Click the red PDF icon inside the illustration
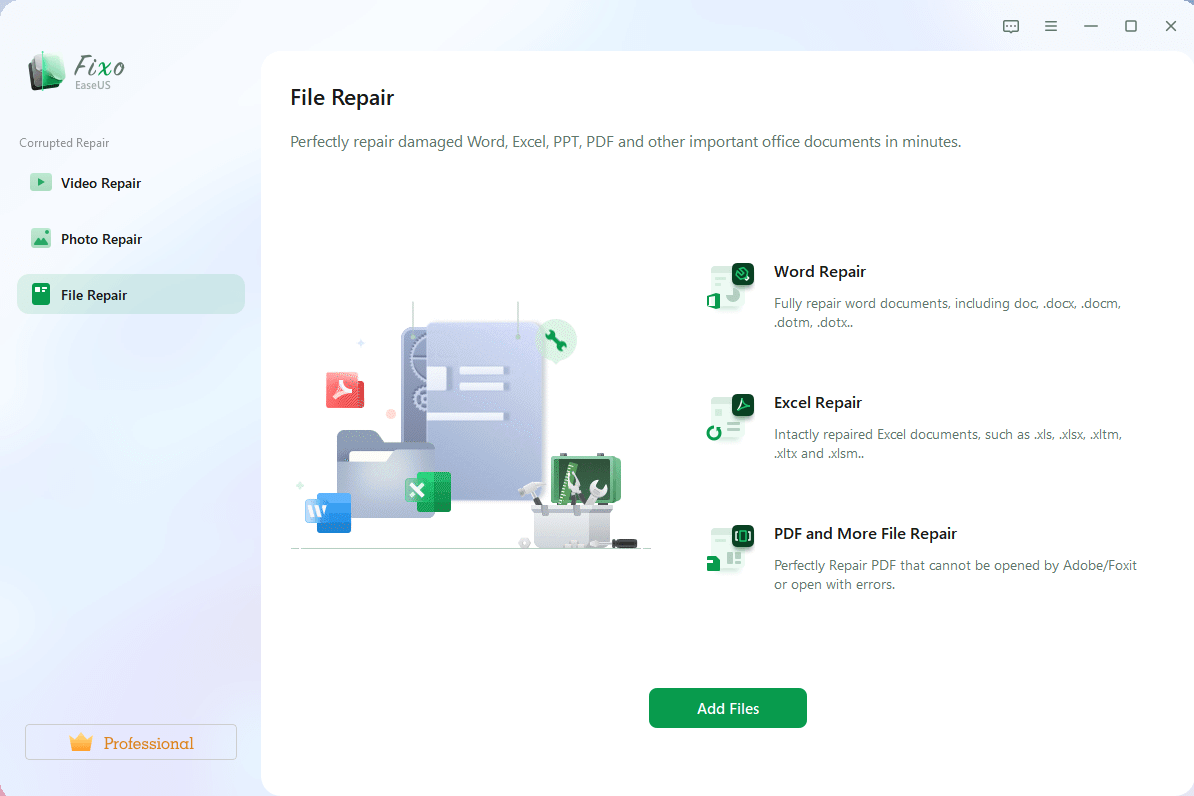The height and width of the screenshot is (796, 1194). pyautogui.click(x=344, y=390)
